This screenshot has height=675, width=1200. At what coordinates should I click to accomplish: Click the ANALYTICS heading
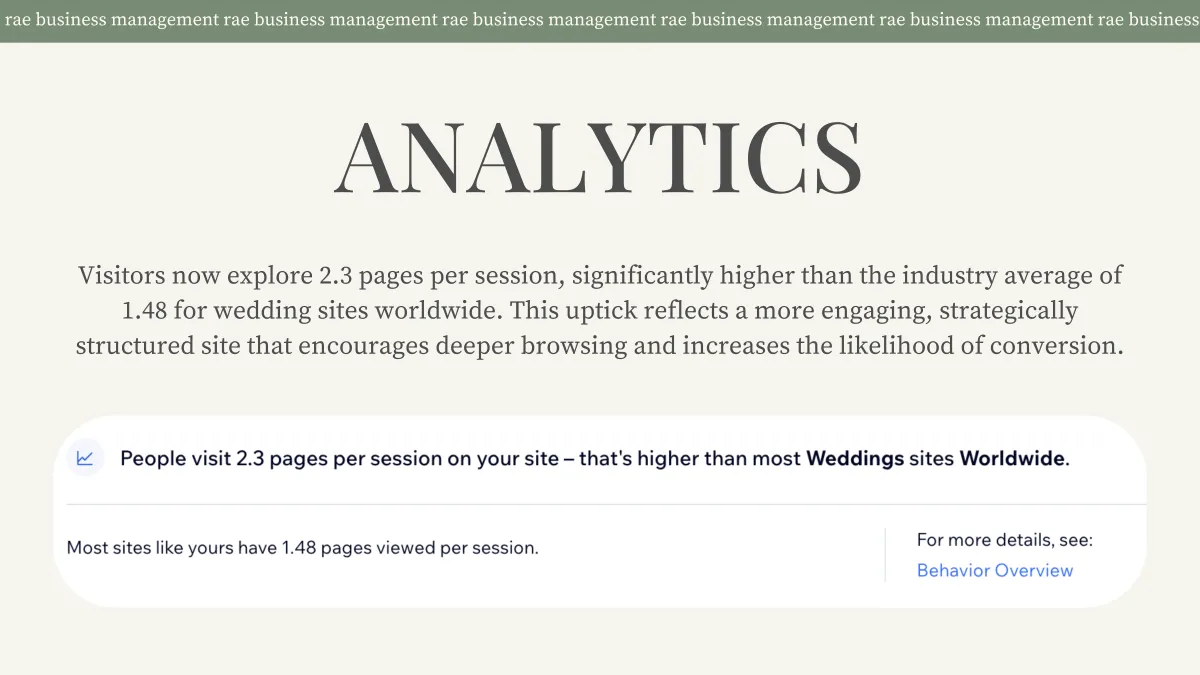tap(598, 159)
